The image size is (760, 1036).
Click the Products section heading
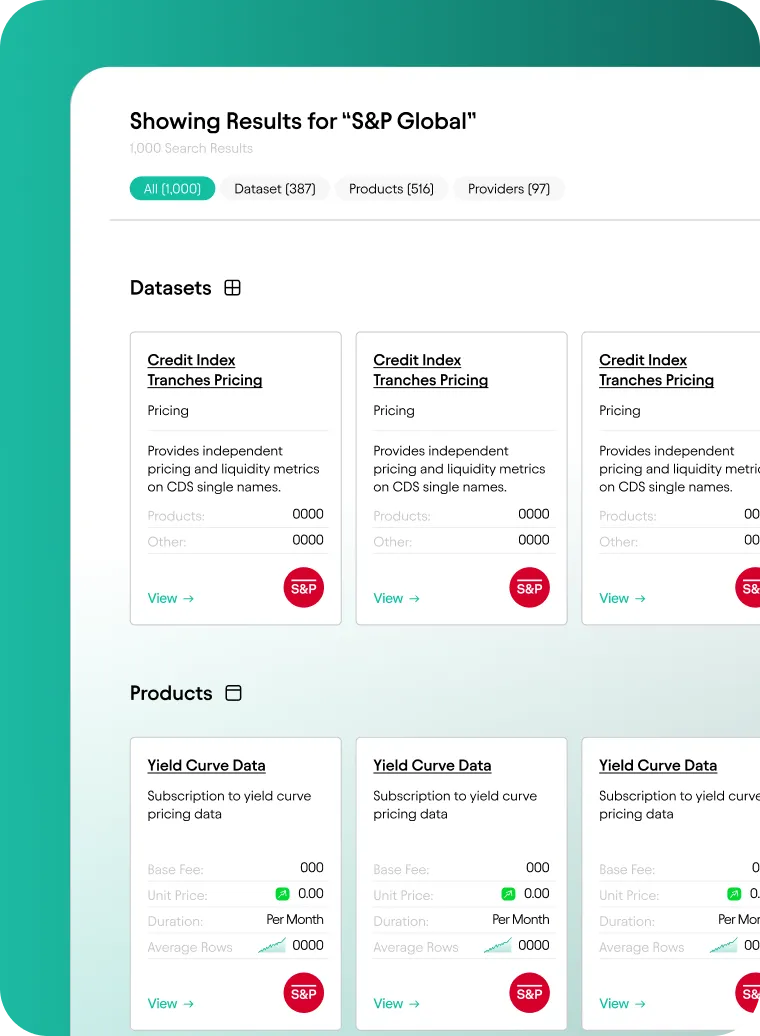pos(171,693)
